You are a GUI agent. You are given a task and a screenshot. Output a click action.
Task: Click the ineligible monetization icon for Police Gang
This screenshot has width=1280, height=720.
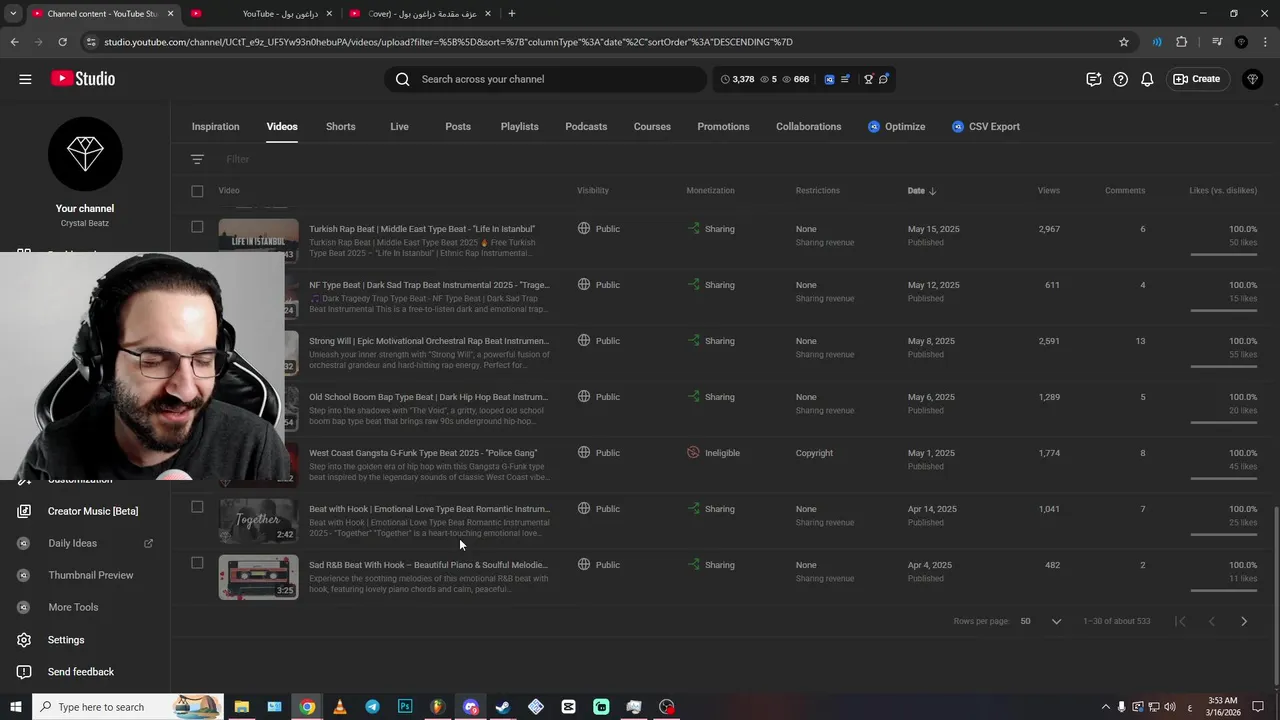point(693,453)
